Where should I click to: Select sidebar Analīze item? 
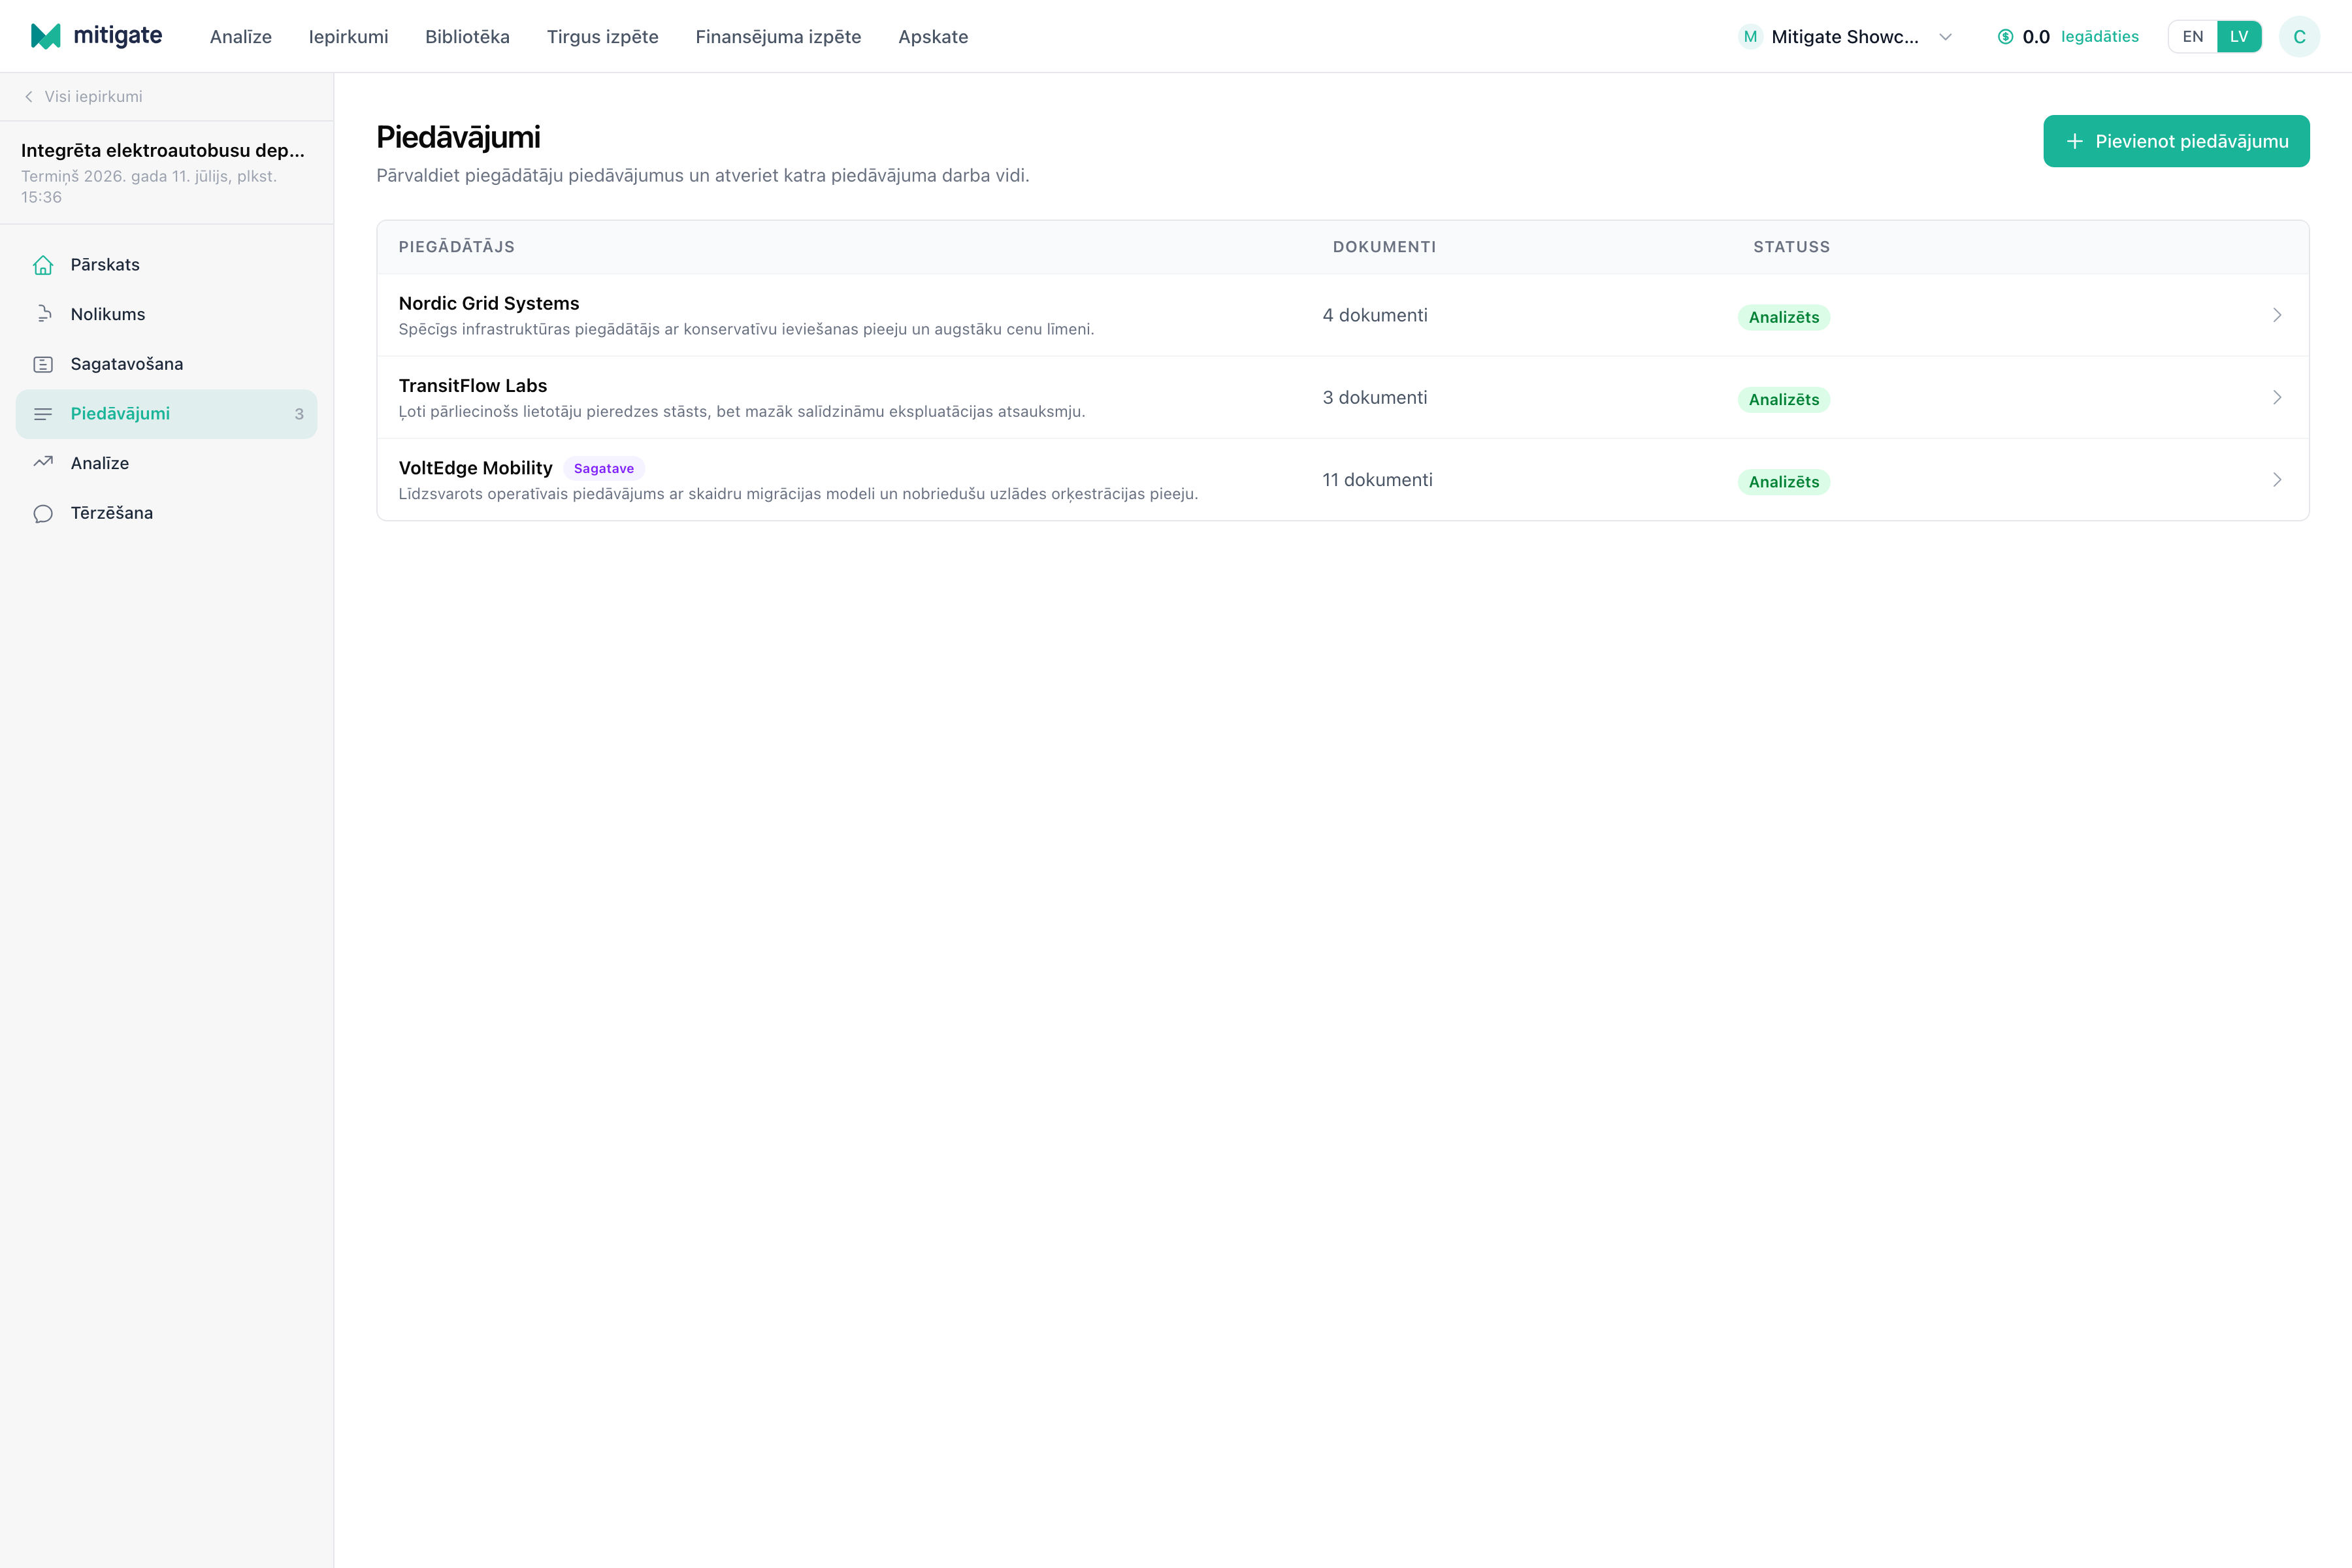[x=166, y=463]
